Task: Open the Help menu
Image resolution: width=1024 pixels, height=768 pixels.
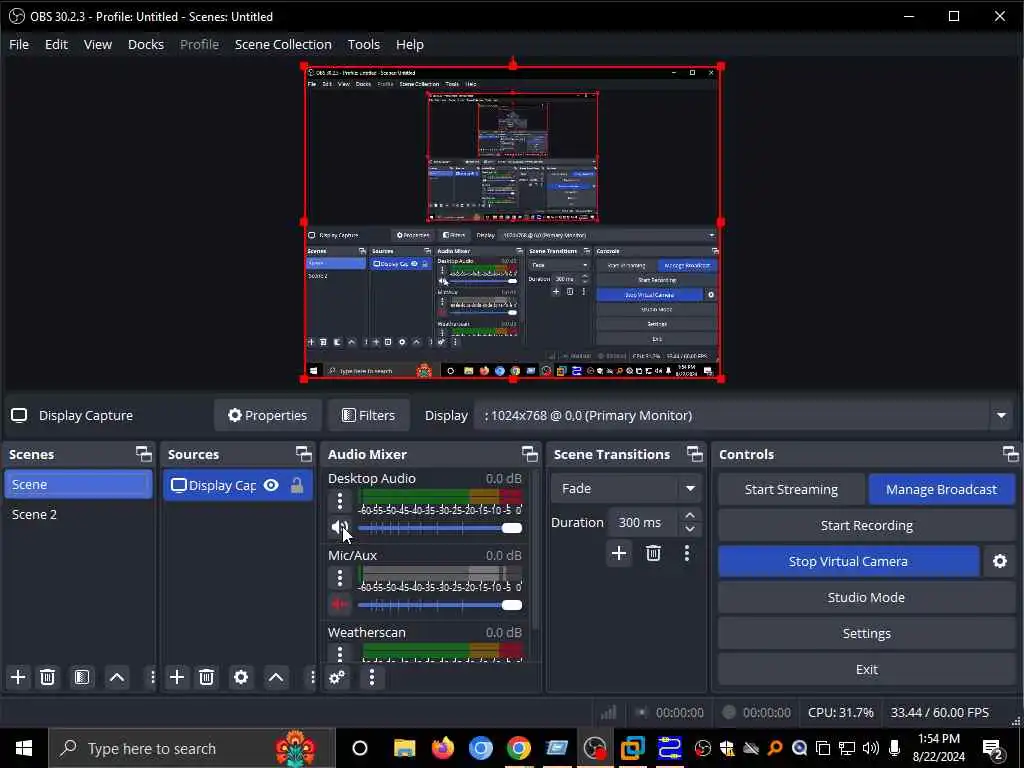Action: coord(409,44)
